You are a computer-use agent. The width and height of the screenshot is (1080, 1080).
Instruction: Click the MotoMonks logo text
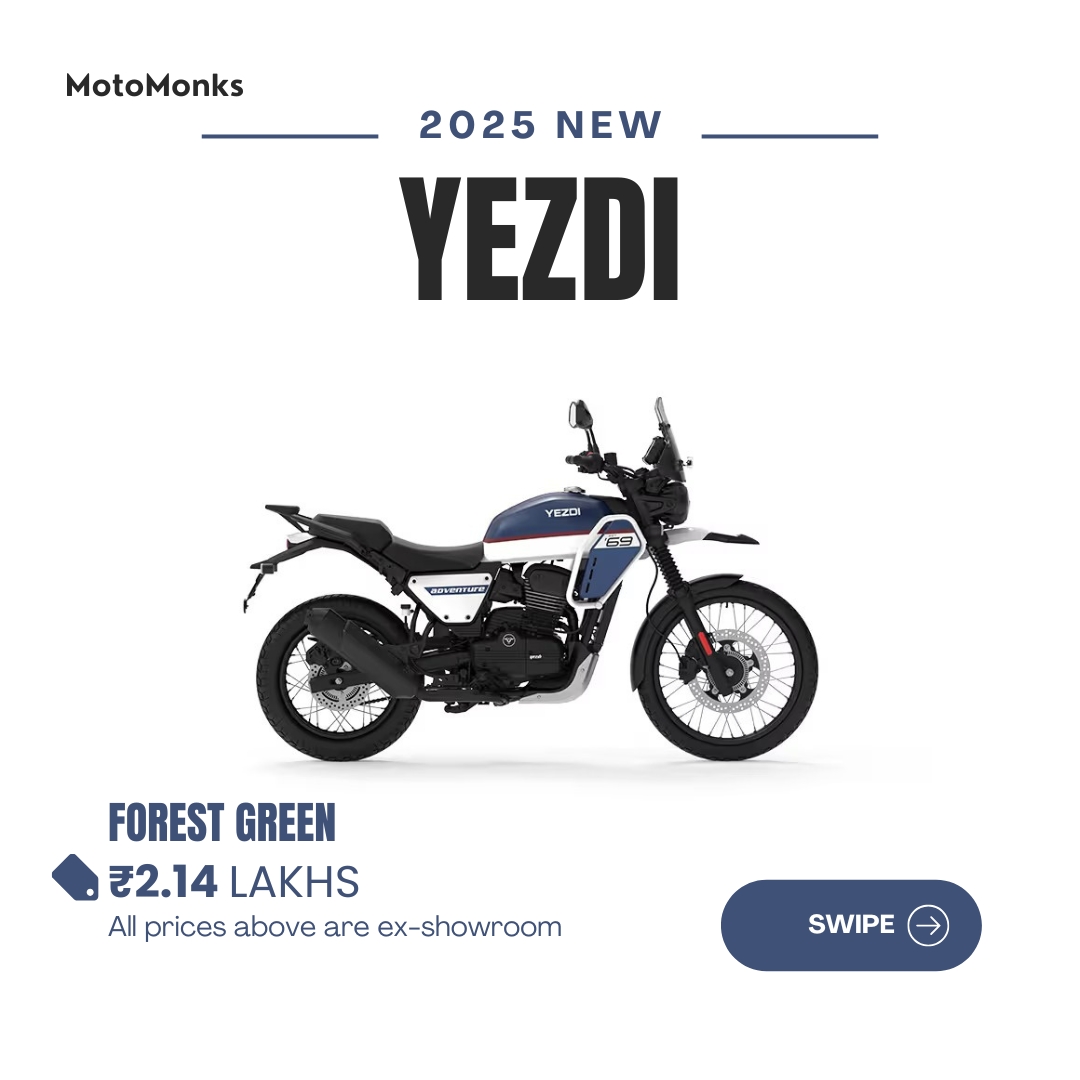tap(154, 85)
